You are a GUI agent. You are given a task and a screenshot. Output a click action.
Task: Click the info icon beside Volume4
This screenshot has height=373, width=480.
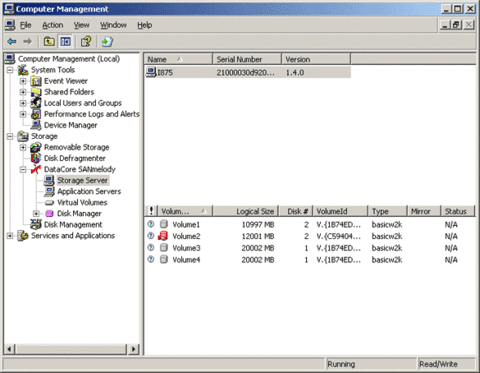click(151, 259)
